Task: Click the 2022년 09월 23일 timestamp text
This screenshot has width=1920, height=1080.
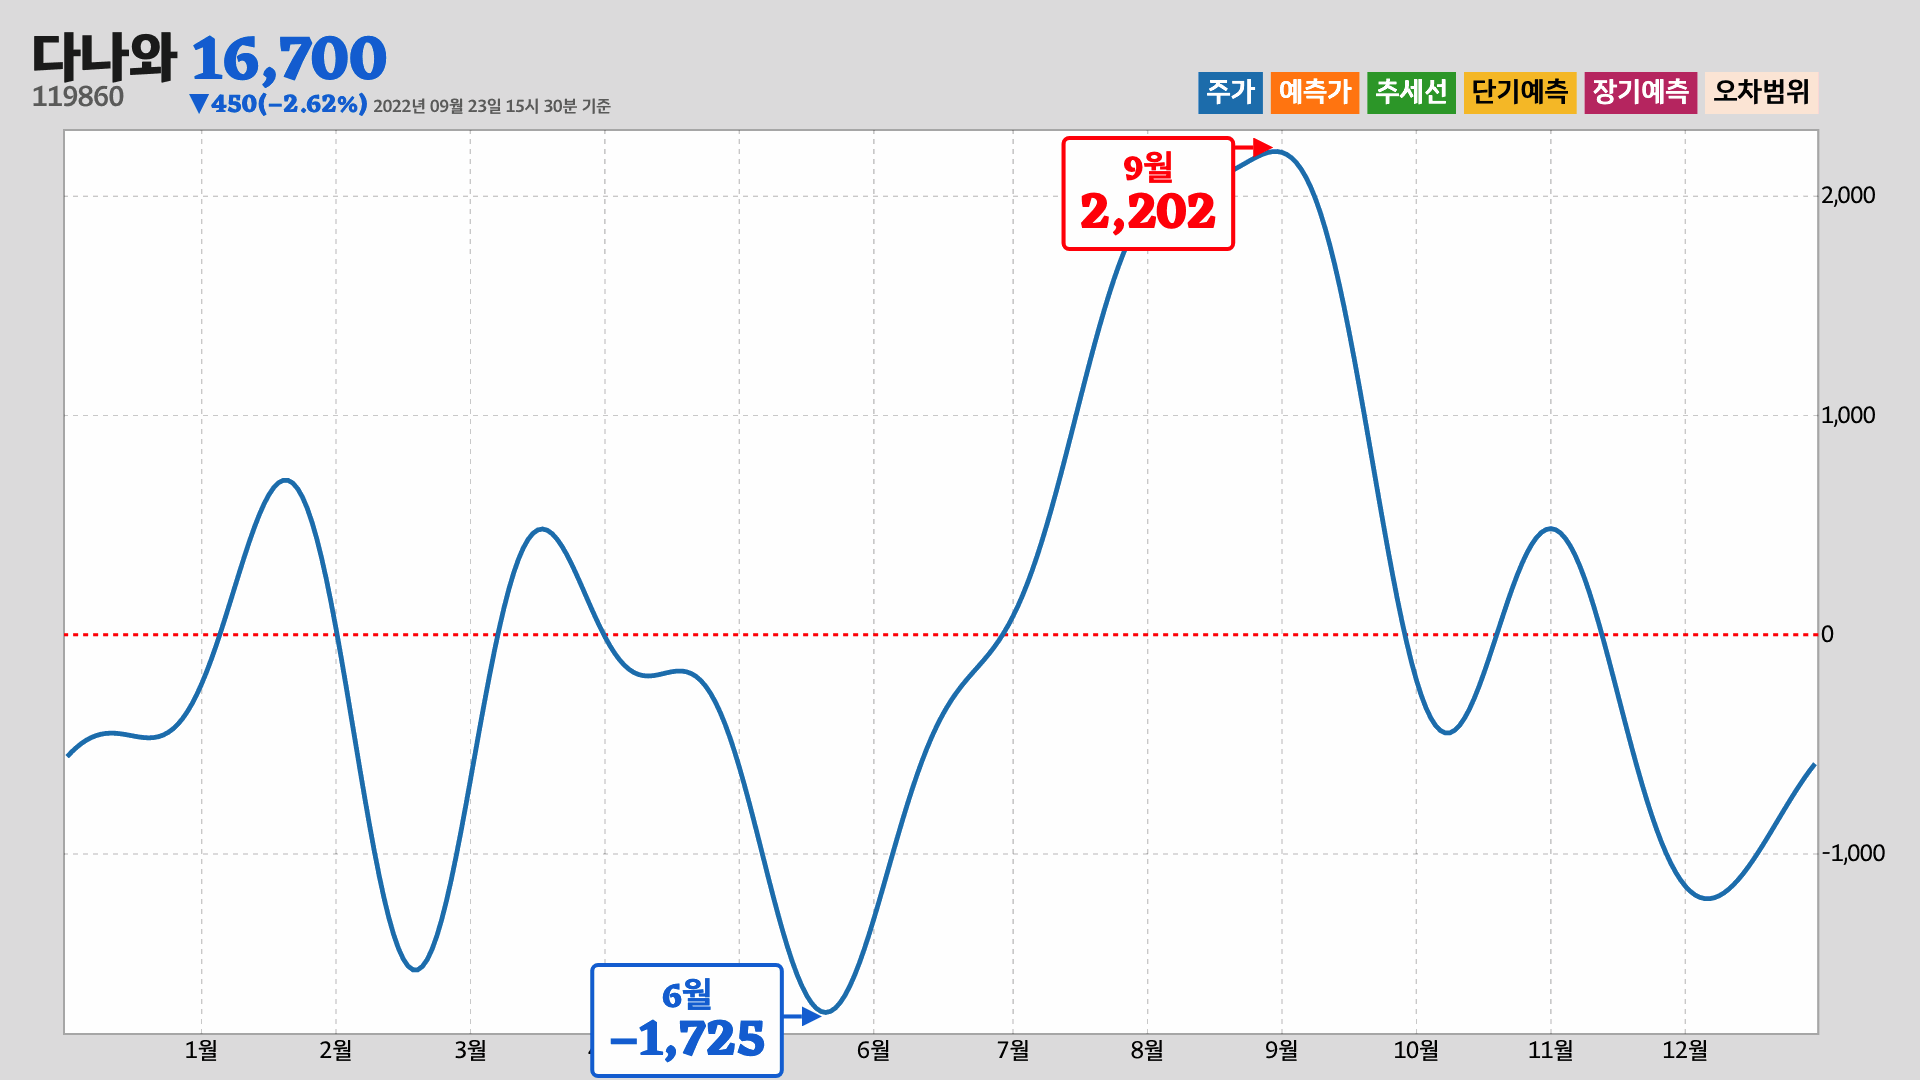Action: tap(492, 106)
